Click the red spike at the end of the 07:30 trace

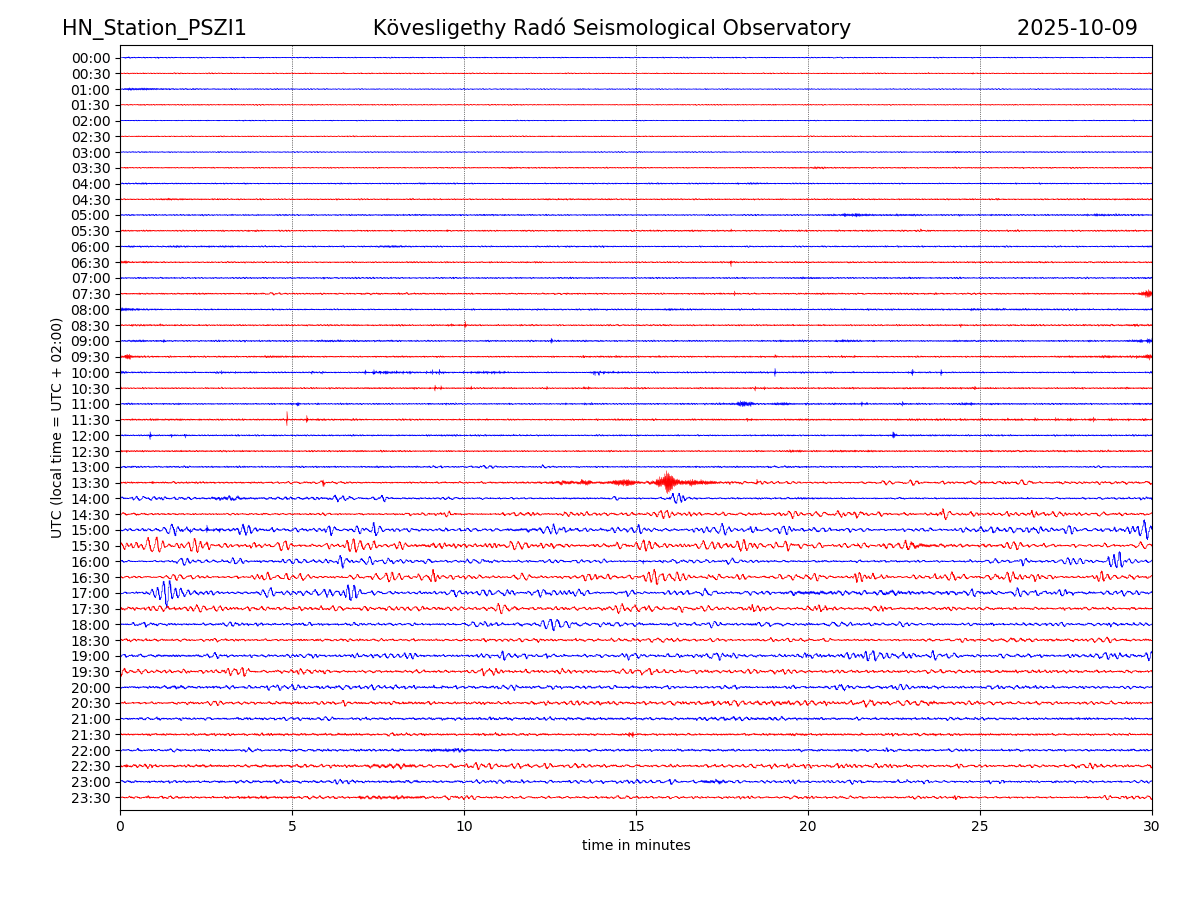point(1146,293)
